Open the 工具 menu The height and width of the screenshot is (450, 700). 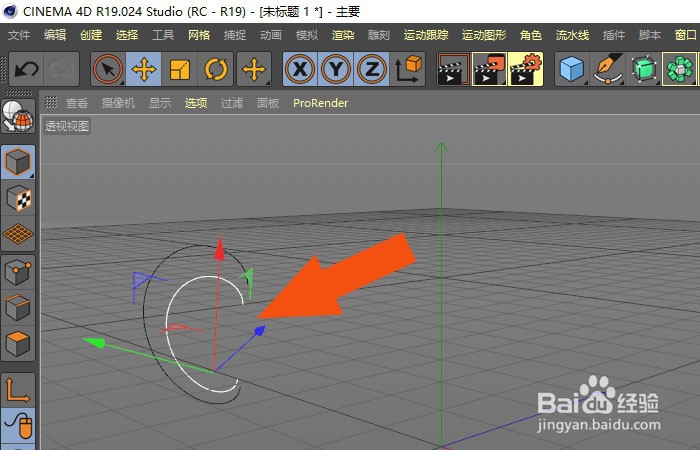pyautogui.click(x=163, y=35)
